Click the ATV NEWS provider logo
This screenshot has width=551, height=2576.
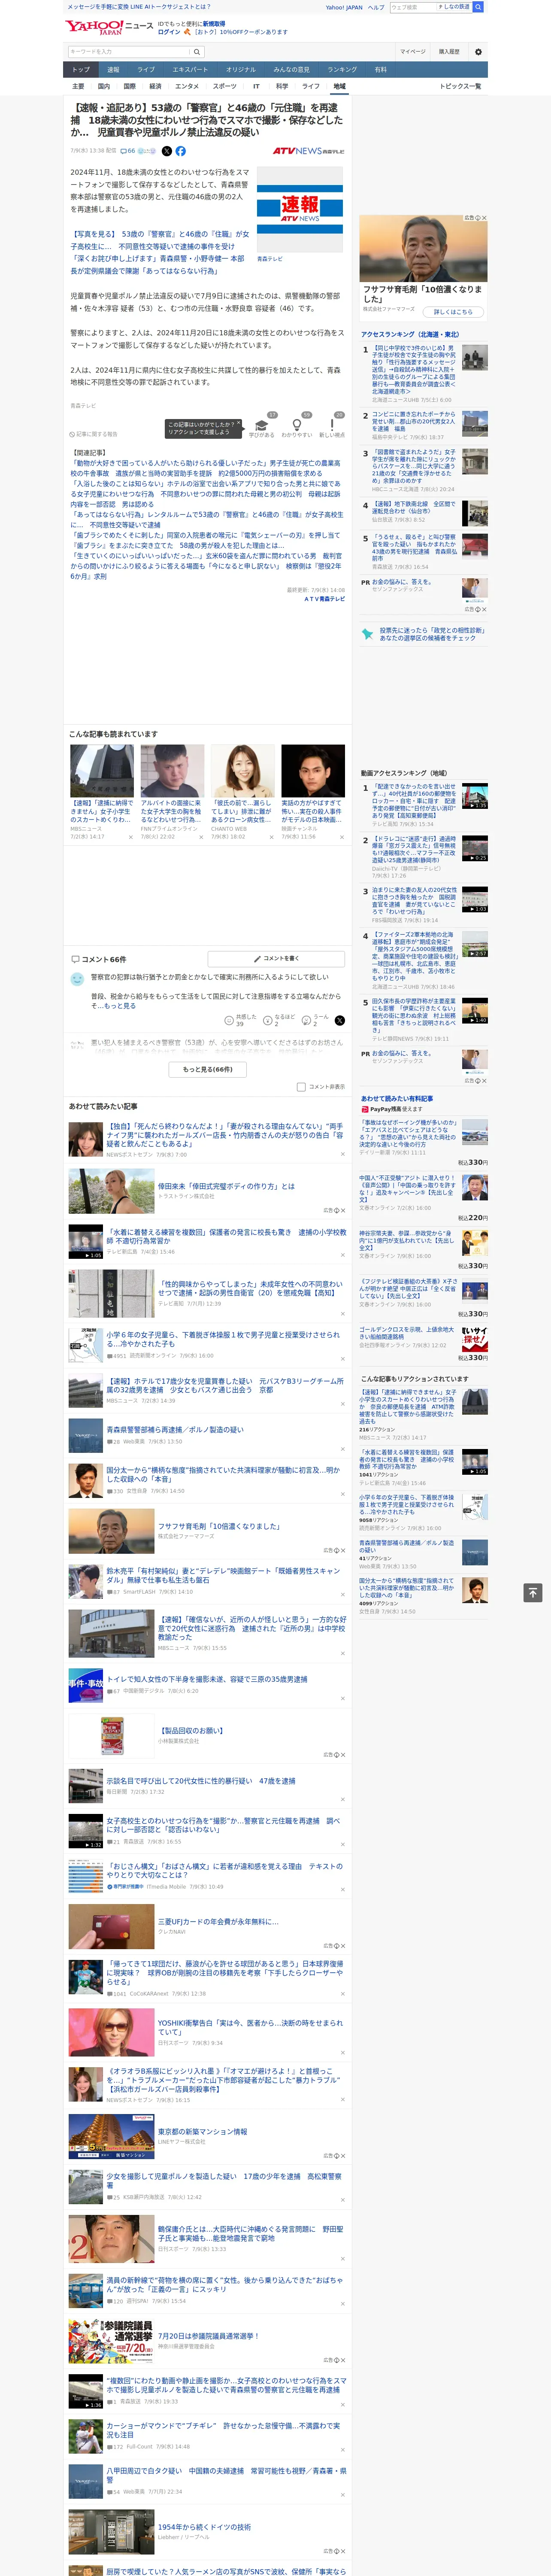(309, 151)
